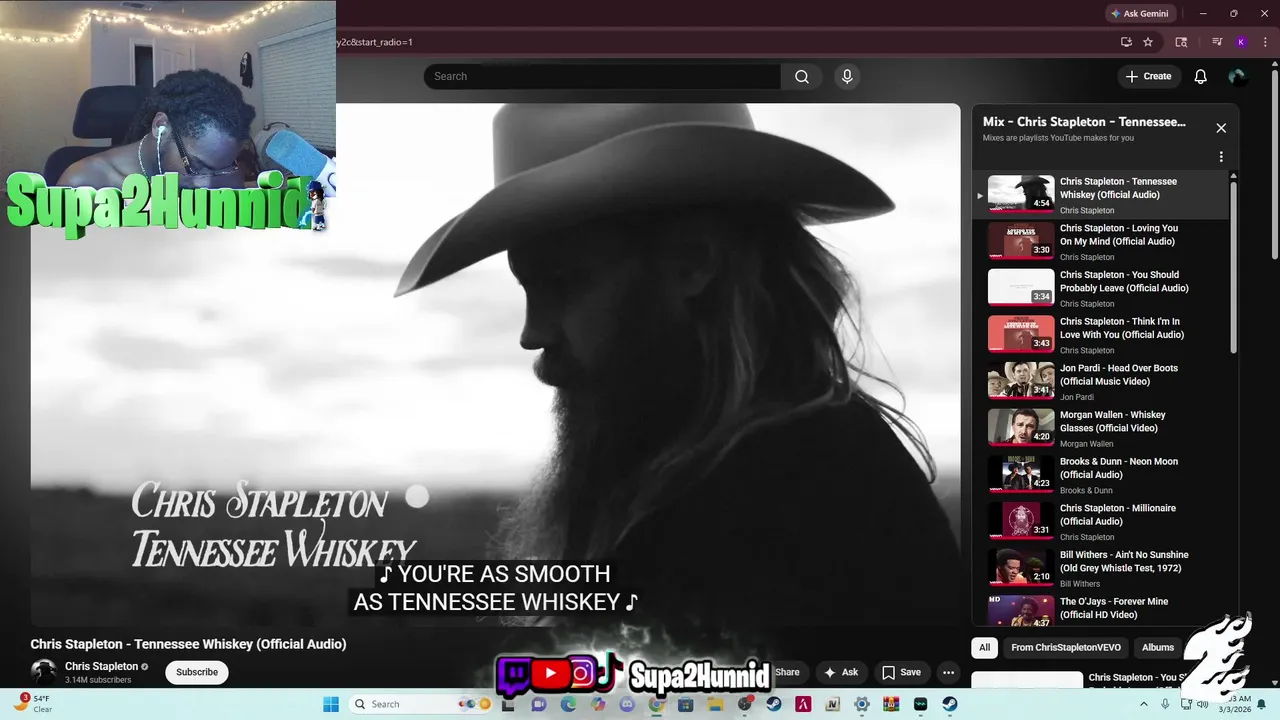Viewport: 1280px width, 720px height.
Task: Open File Explorer from the taskbar
Action: pyautogui.click(x=715, y=704)
